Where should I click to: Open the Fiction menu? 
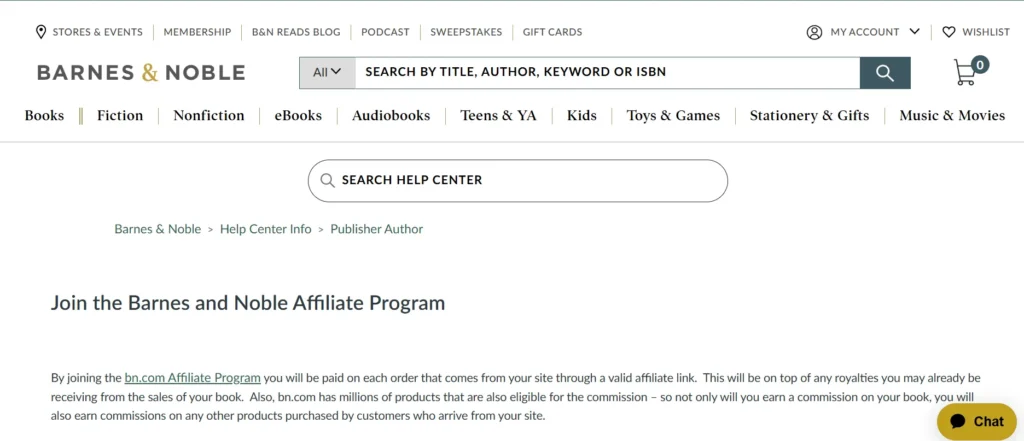[120, 116]
